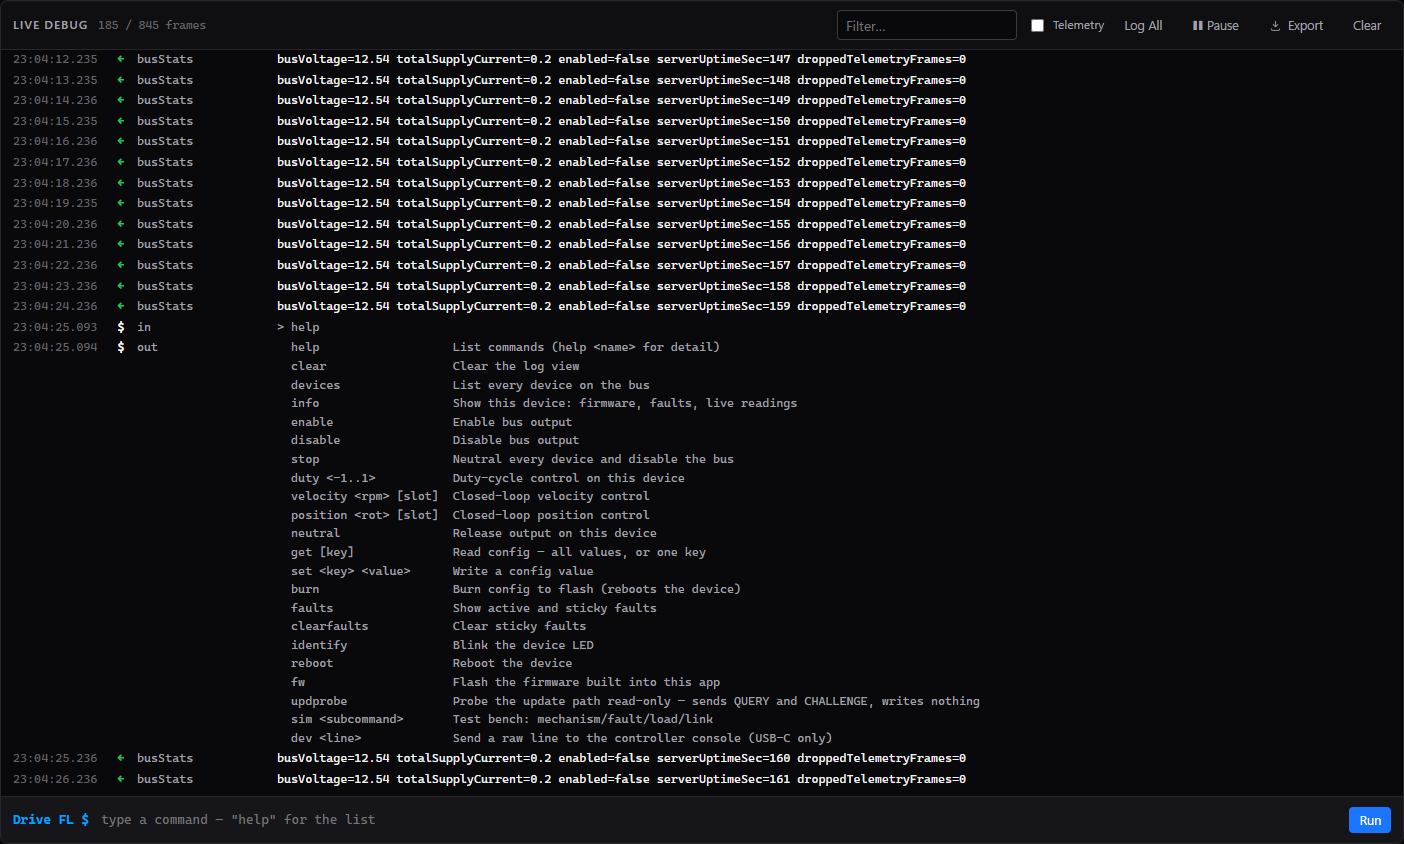The height and width of the screenshot is (844, 1404).
Task: Select the 'updprobe' command text
Action: [319, 701]
